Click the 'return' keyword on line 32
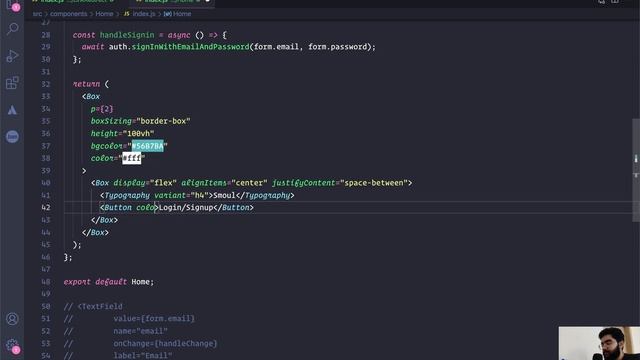 click(x=86, y=84)
